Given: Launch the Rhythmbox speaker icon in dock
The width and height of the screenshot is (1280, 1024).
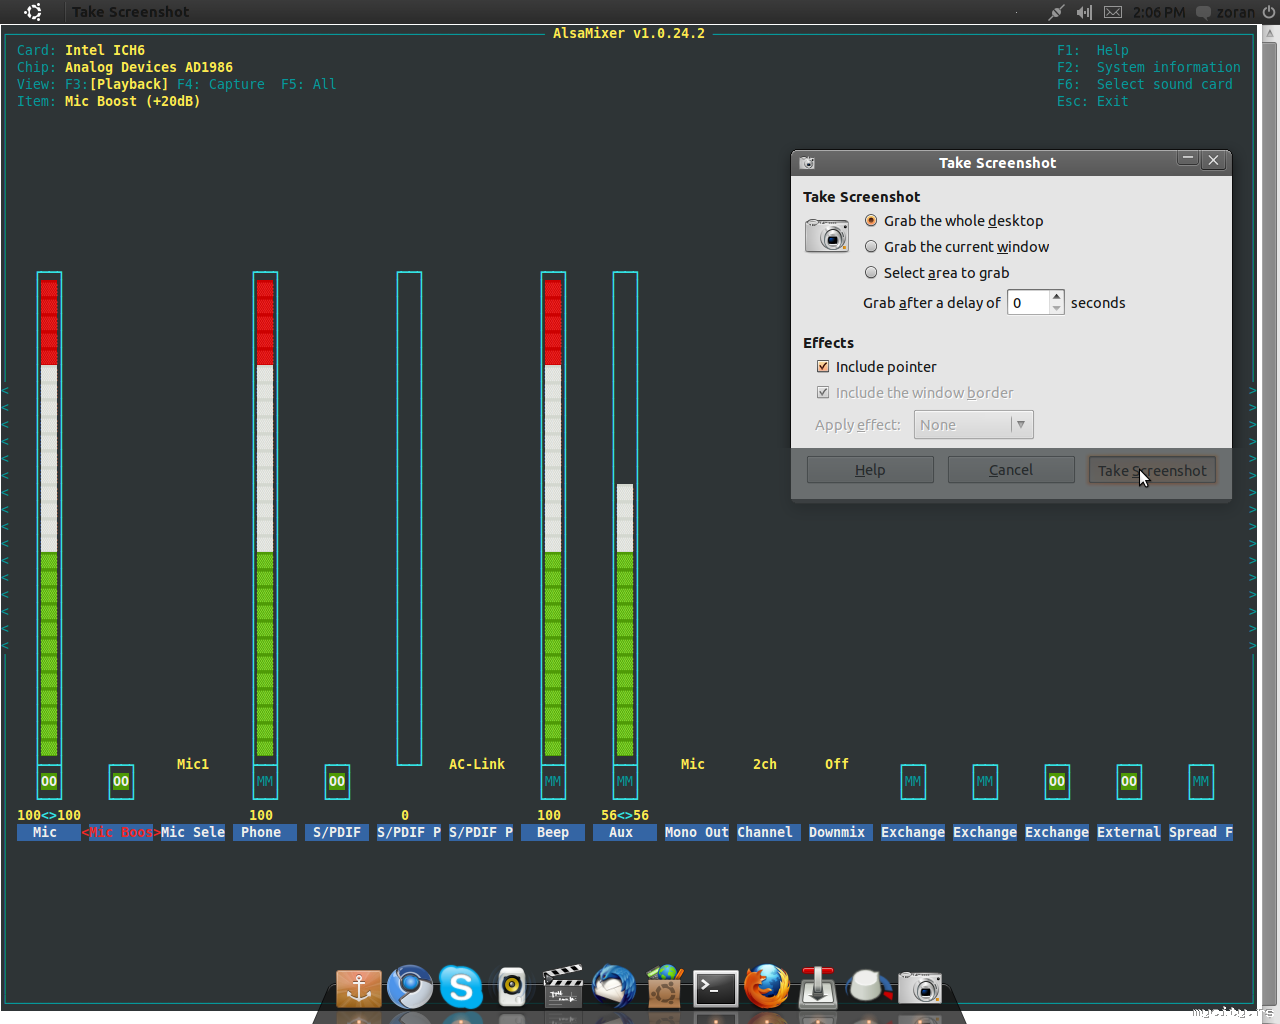Looking at the screenshot, I should 512,987.
